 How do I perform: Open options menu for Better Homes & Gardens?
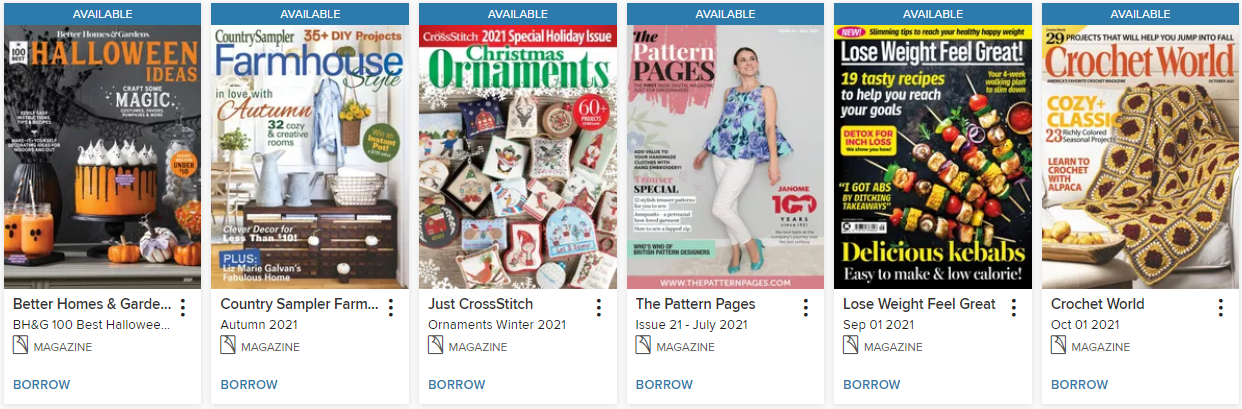tap(183, 308)
